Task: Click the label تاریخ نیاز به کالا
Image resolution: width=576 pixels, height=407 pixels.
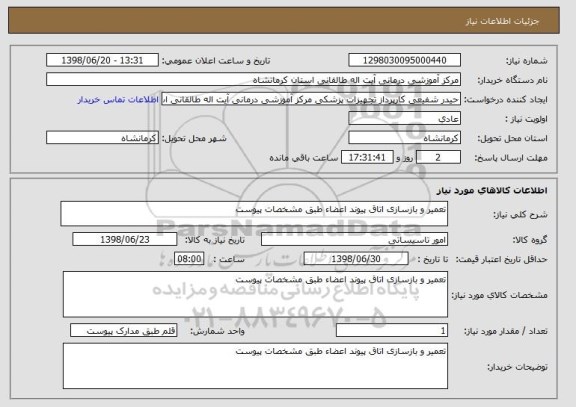Action: (215, 240)
